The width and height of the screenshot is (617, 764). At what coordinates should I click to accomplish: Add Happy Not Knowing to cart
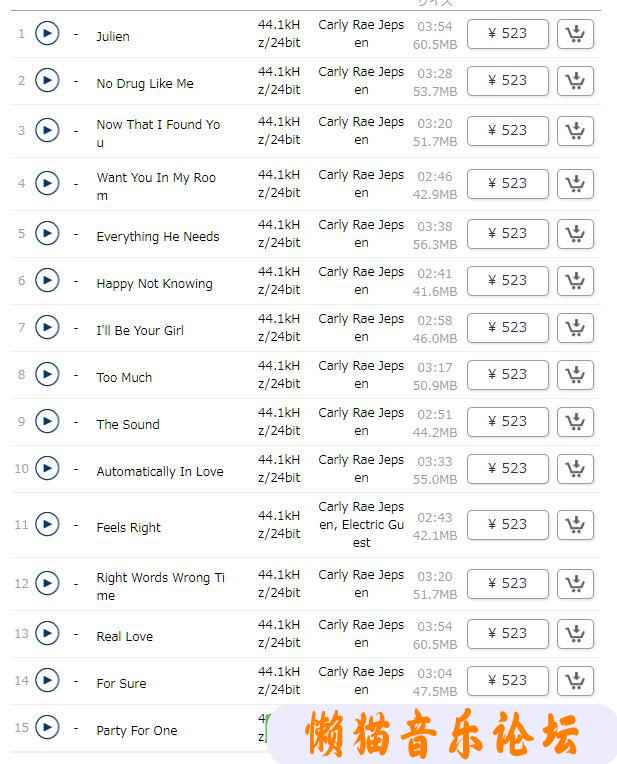pyautogui.click(x=575, y=281)
